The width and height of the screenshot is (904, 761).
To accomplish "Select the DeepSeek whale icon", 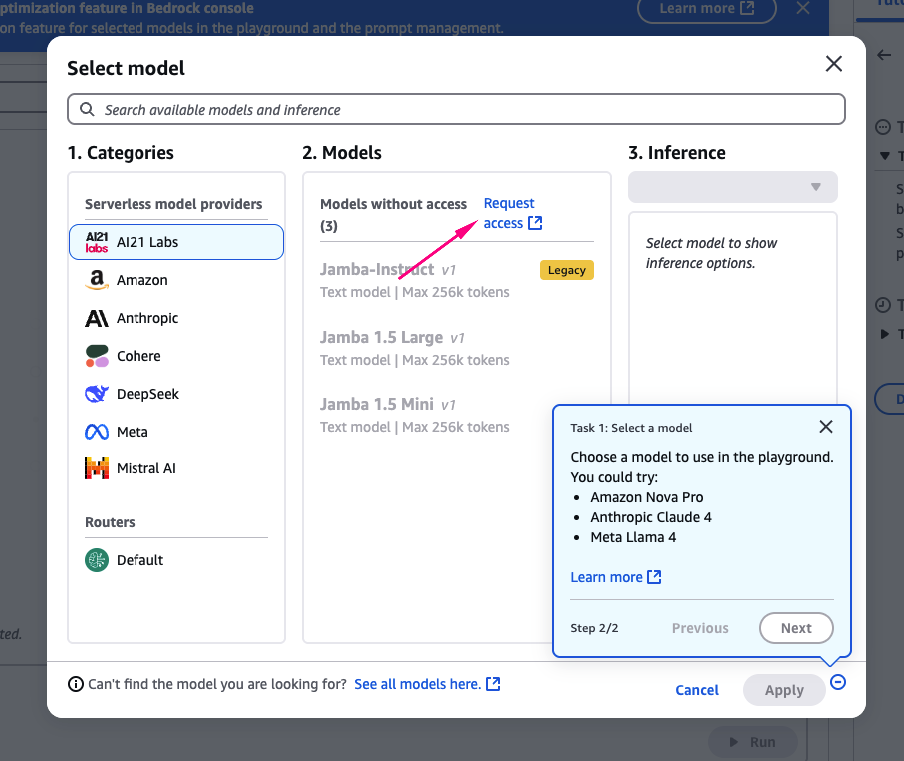I will click(97, 394).
